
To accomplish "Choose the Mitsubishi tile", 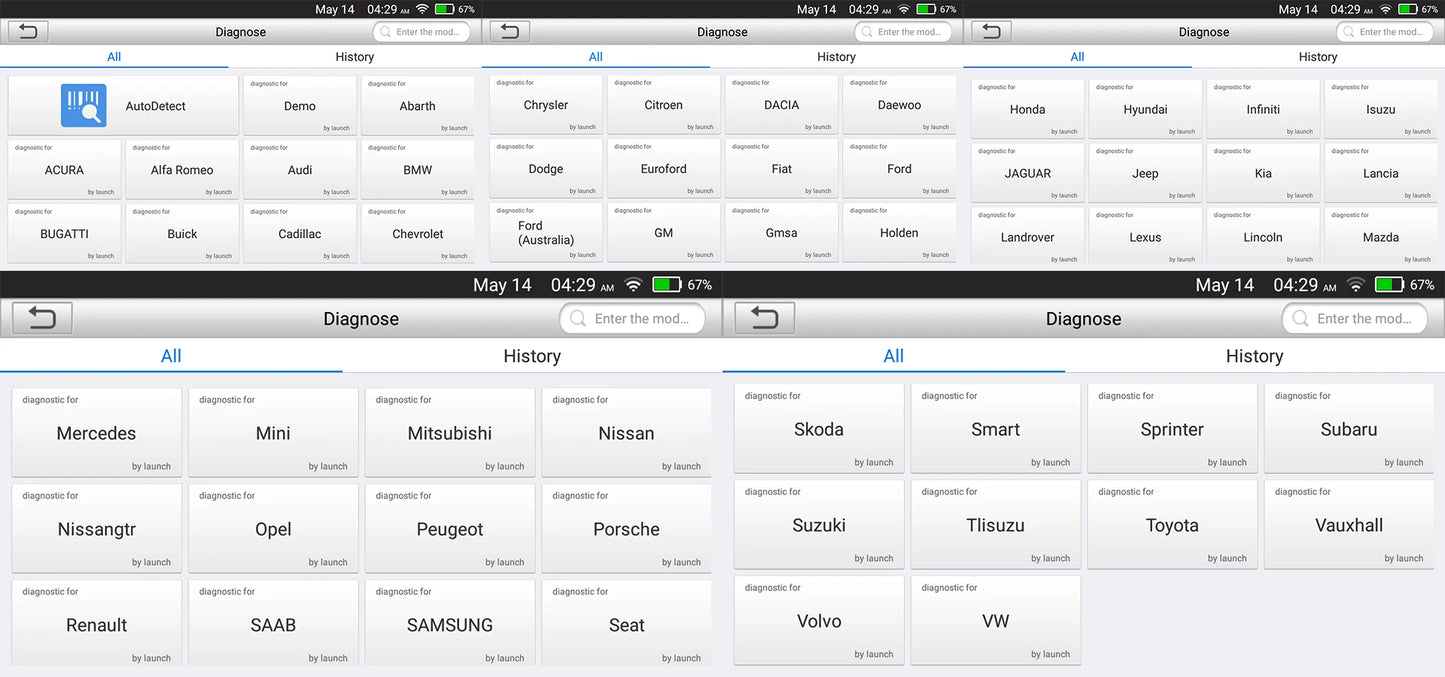I will pyautogui.click(x=450, y=433).
